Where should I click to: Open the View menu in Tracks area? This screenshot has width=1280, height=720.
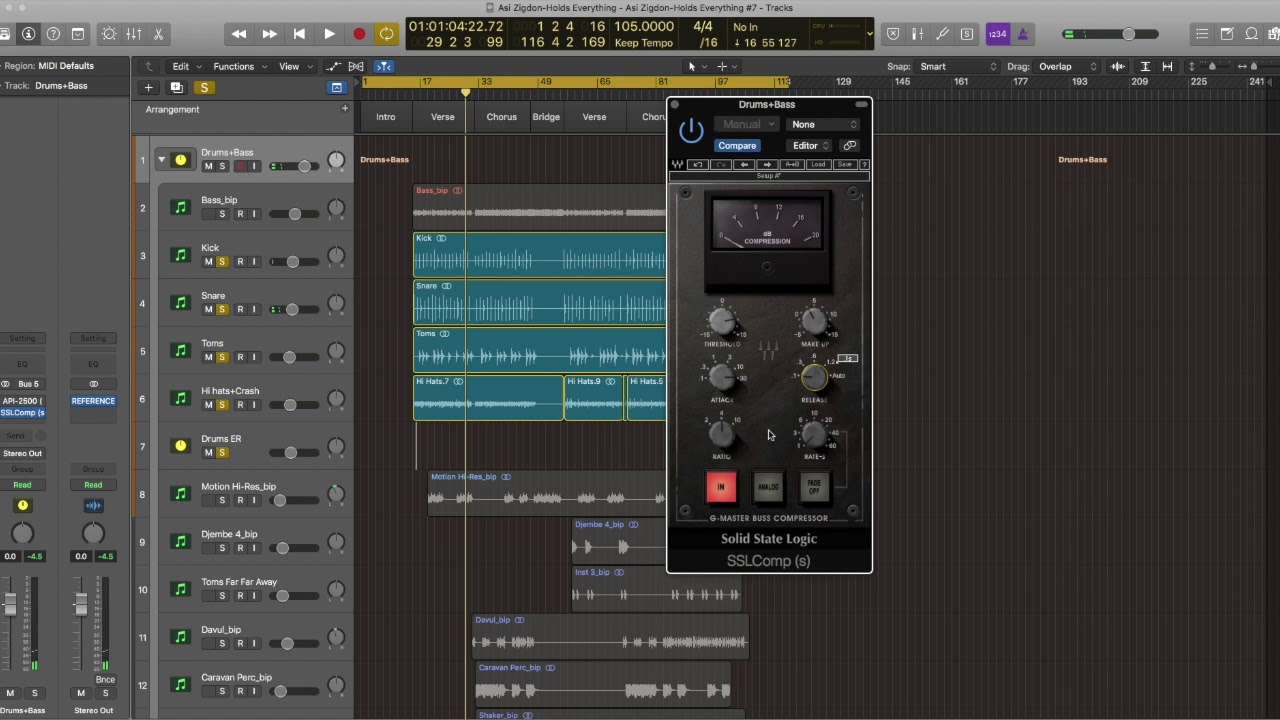click(x=293, y=66)
